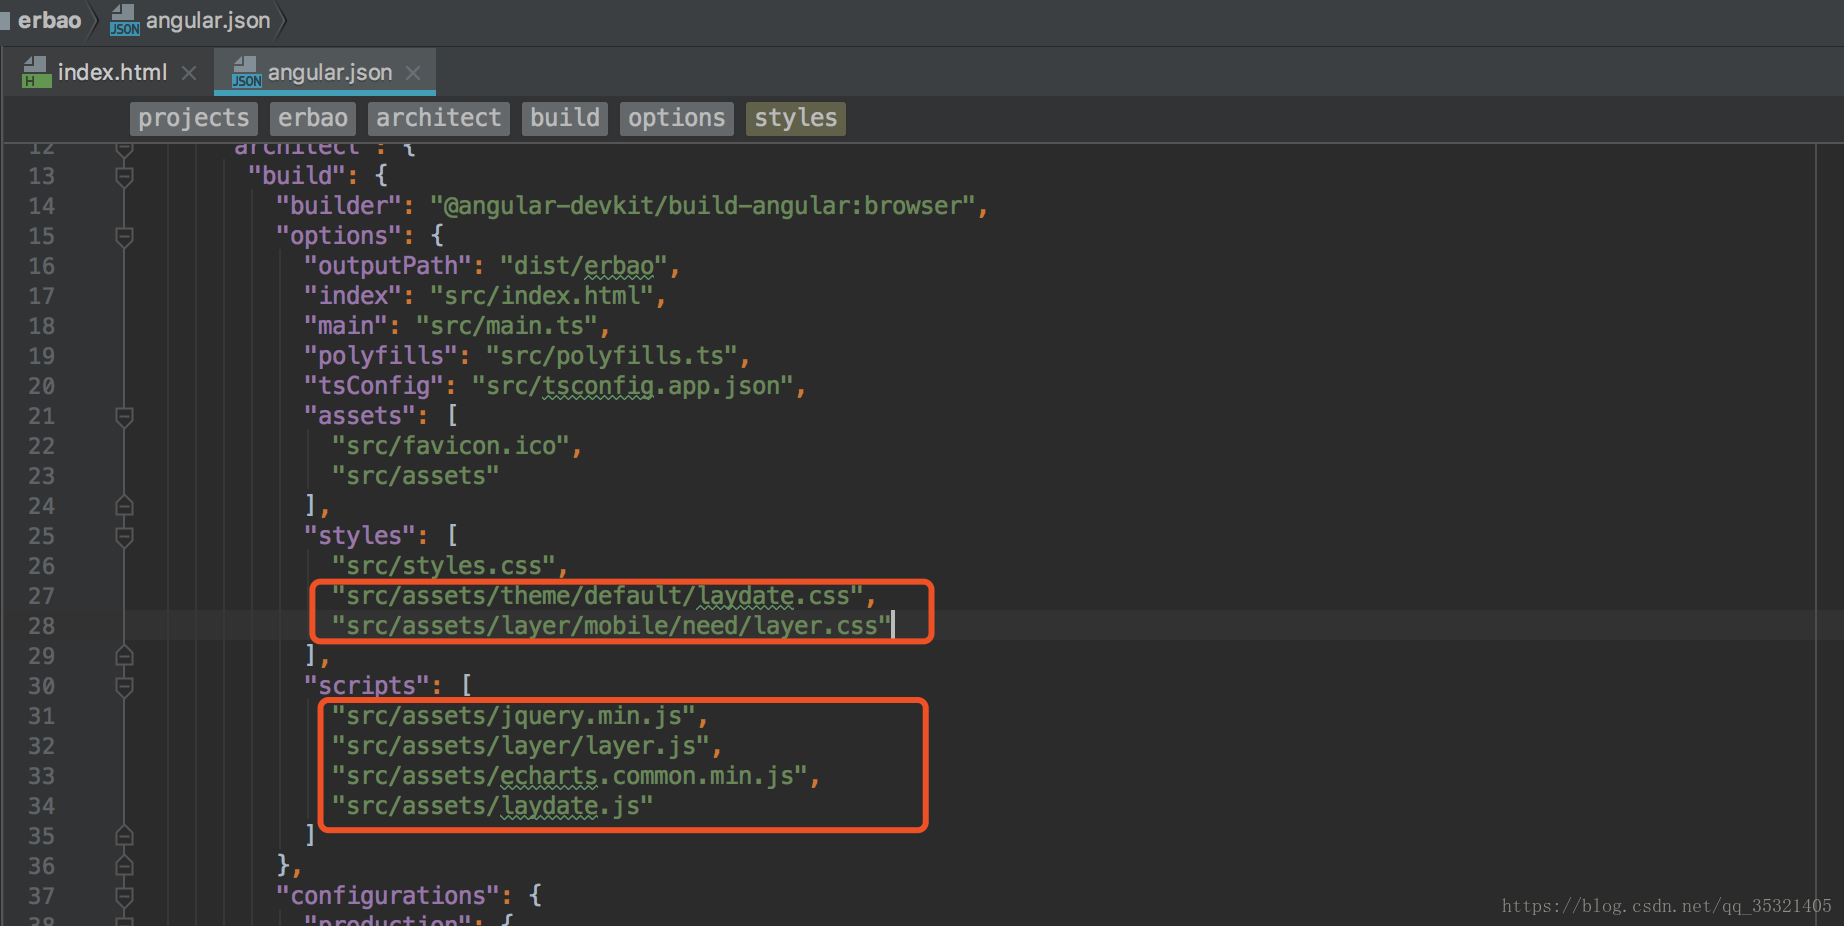Click the "src/polyfills.ts" value
The width and height of the screenshot is (1844, 926).
pyautogui.click(x=611, y=356)
